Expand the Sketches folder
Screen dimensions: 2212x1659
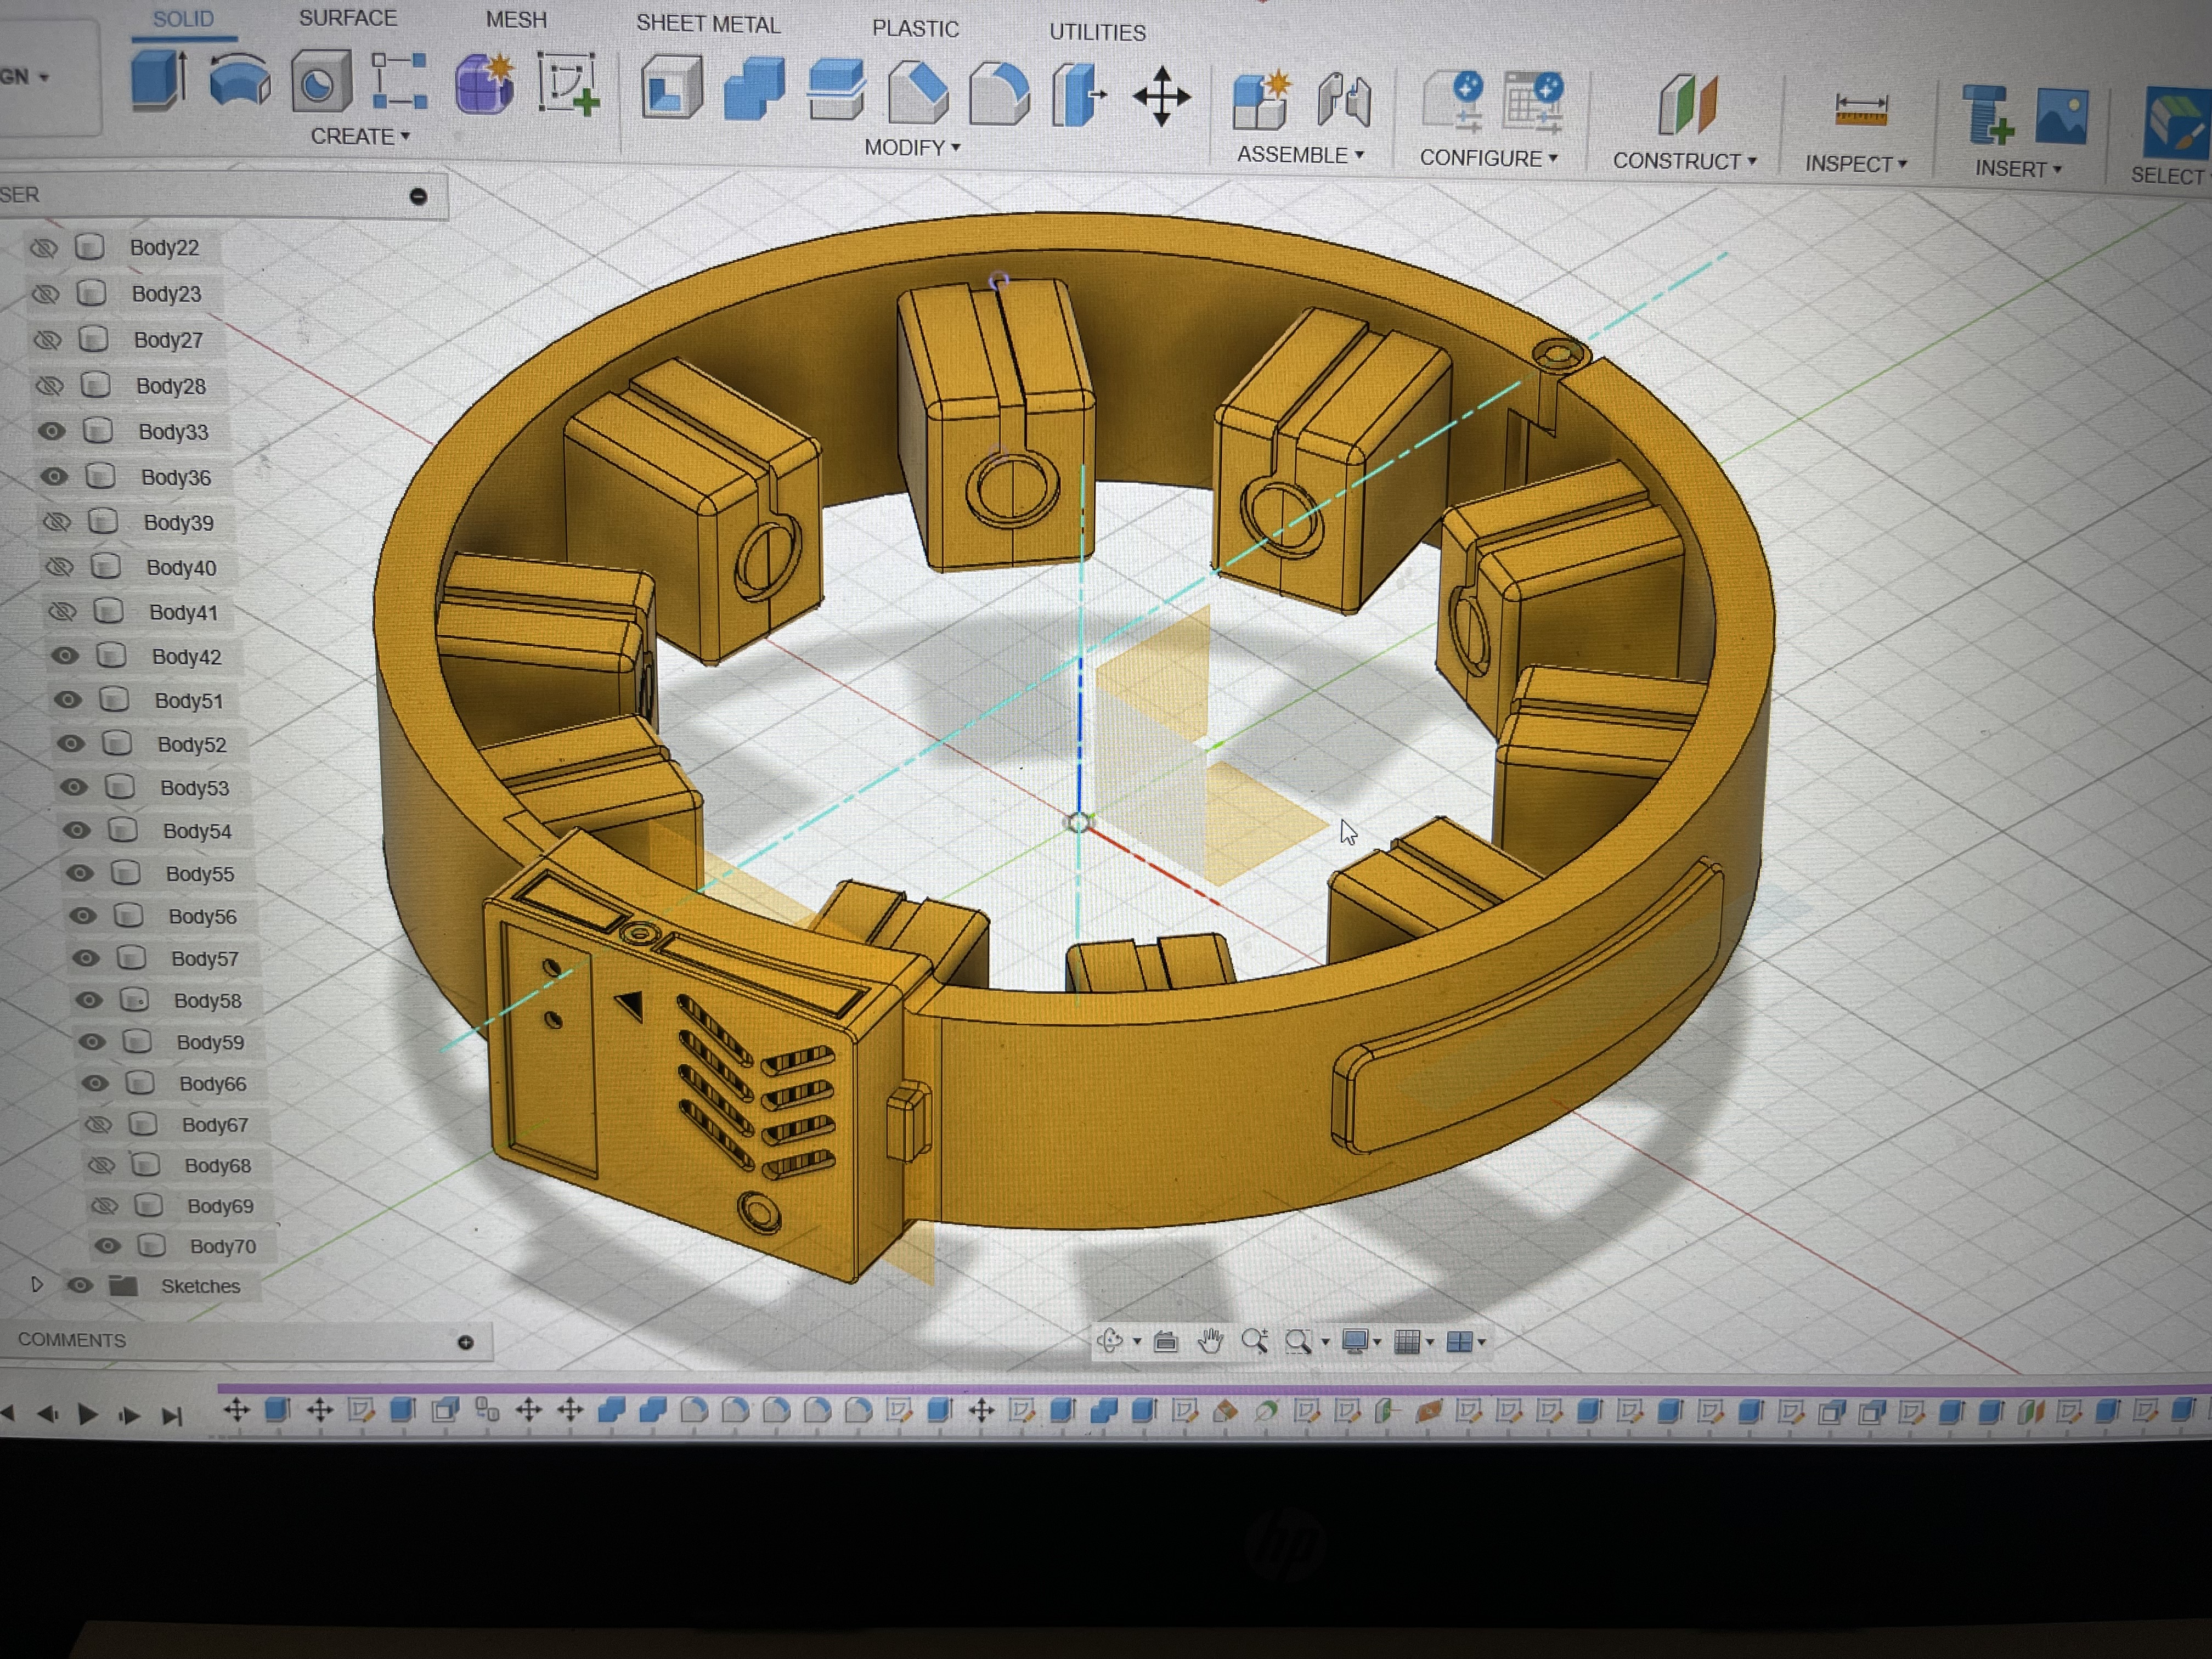tap(37, 1284)
